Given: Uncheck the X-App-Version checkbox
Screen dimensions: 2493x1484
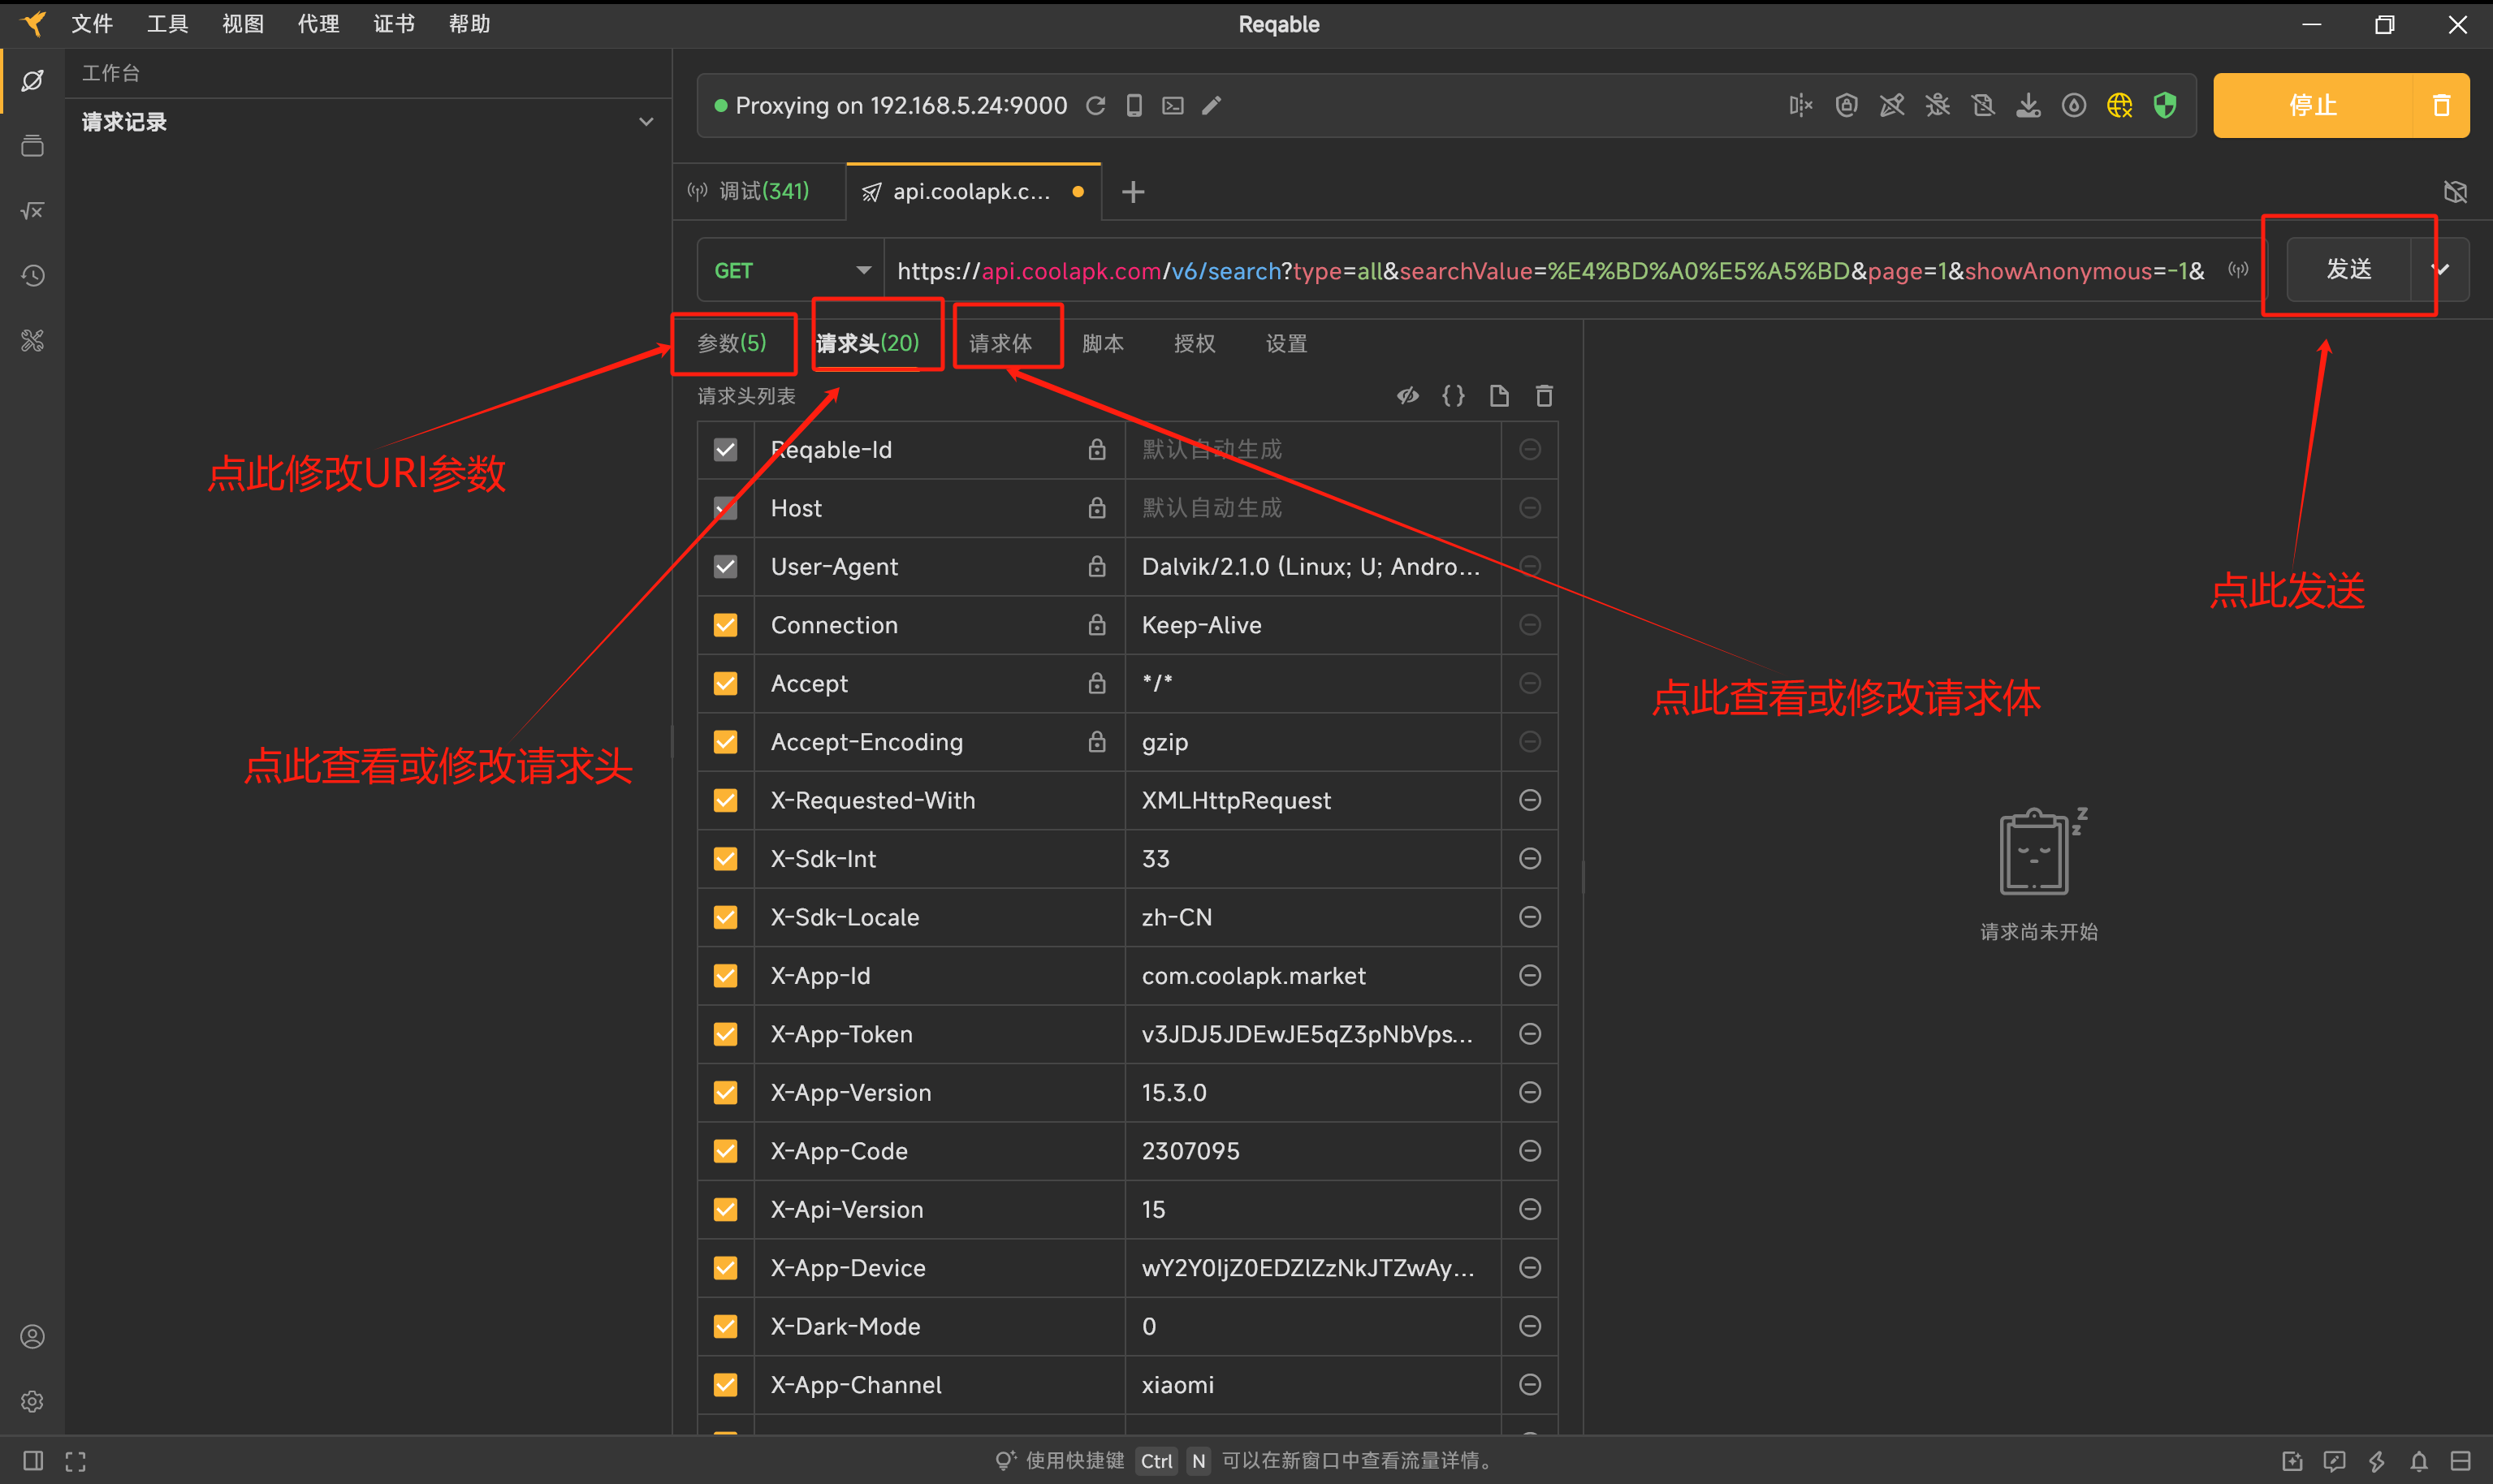Looking at the screenshot, I should [725, 1092].
